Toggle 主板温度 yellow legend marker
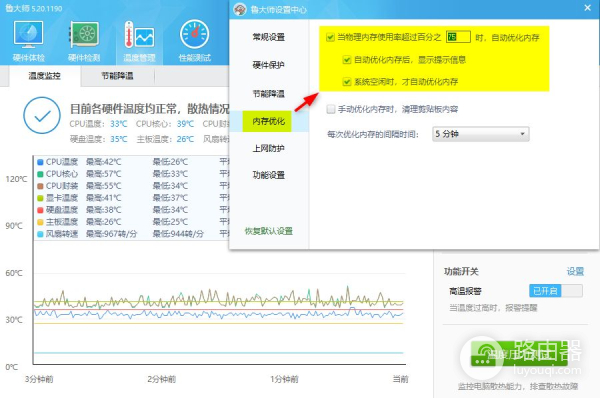This screenshot has width=600, height=398. pyautogui.click(x=40, y=222)
